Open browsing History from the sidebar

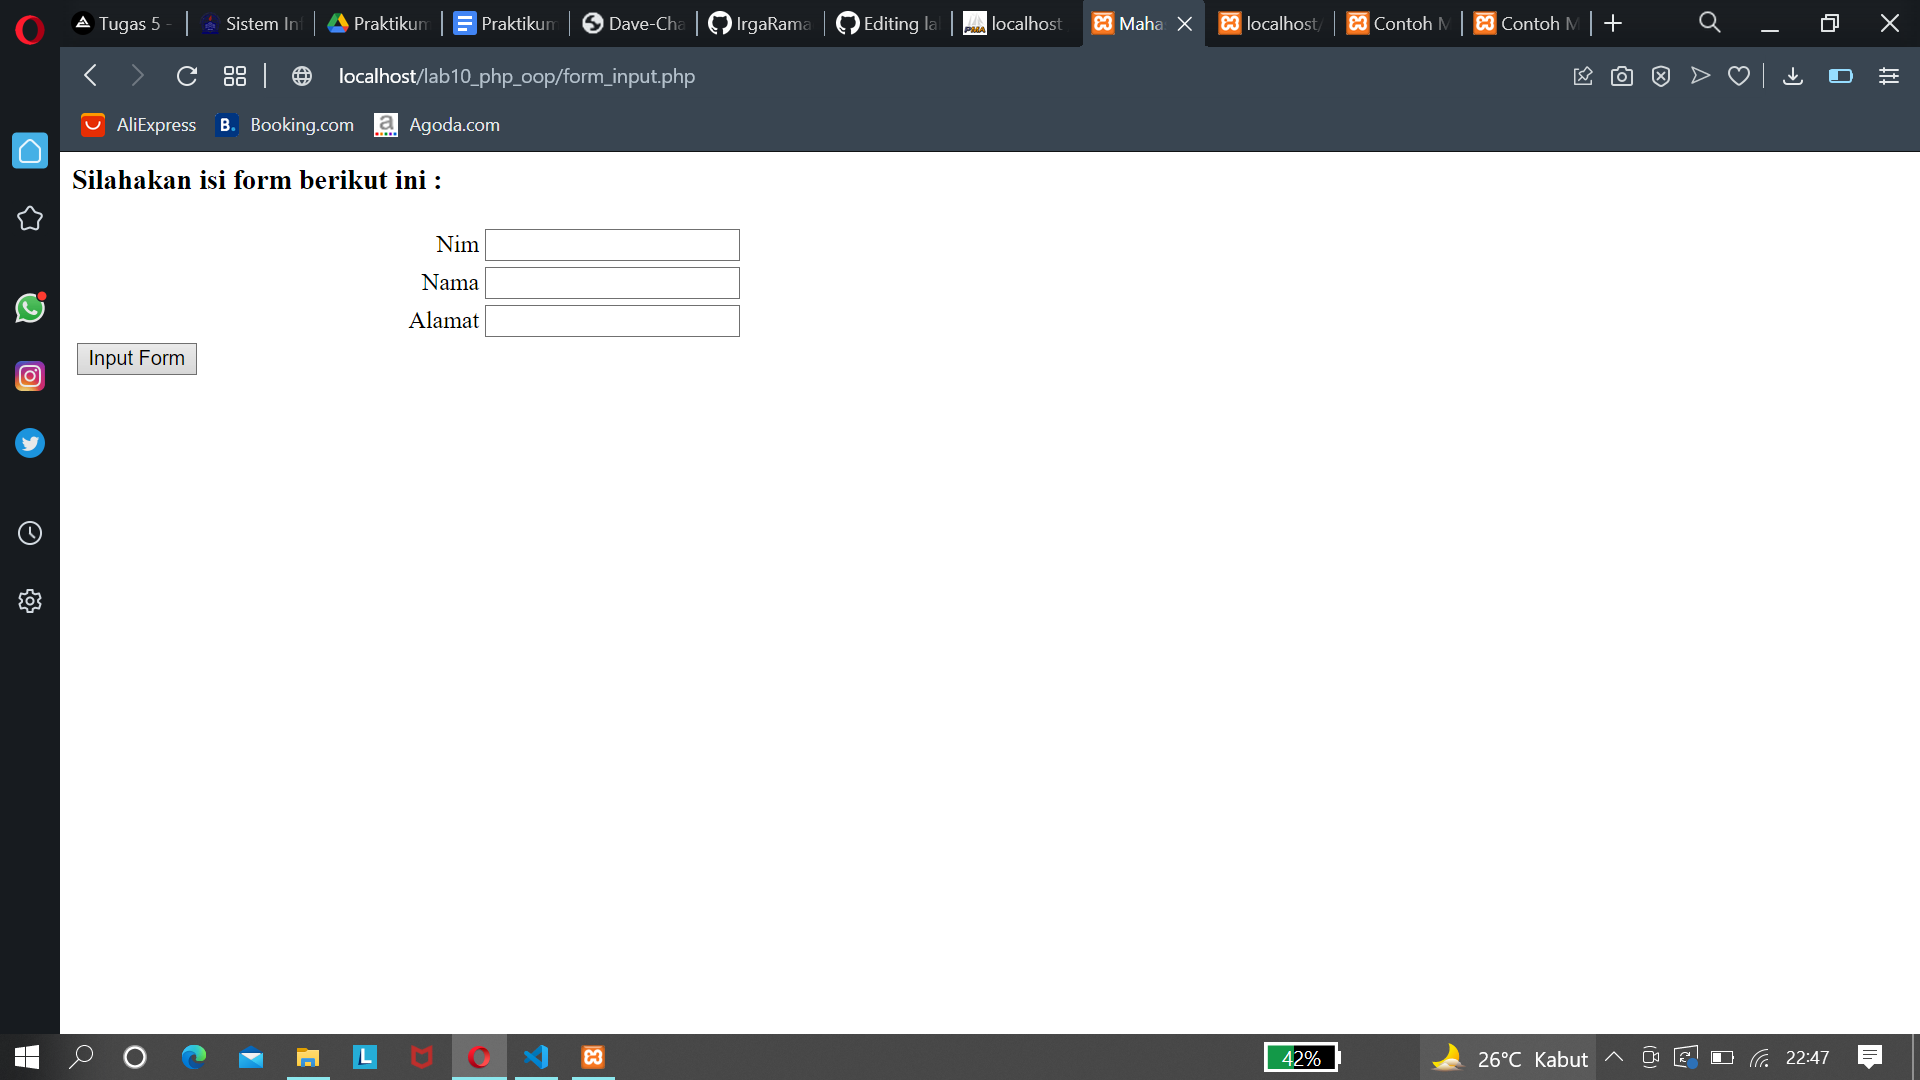tap(30, 533)
